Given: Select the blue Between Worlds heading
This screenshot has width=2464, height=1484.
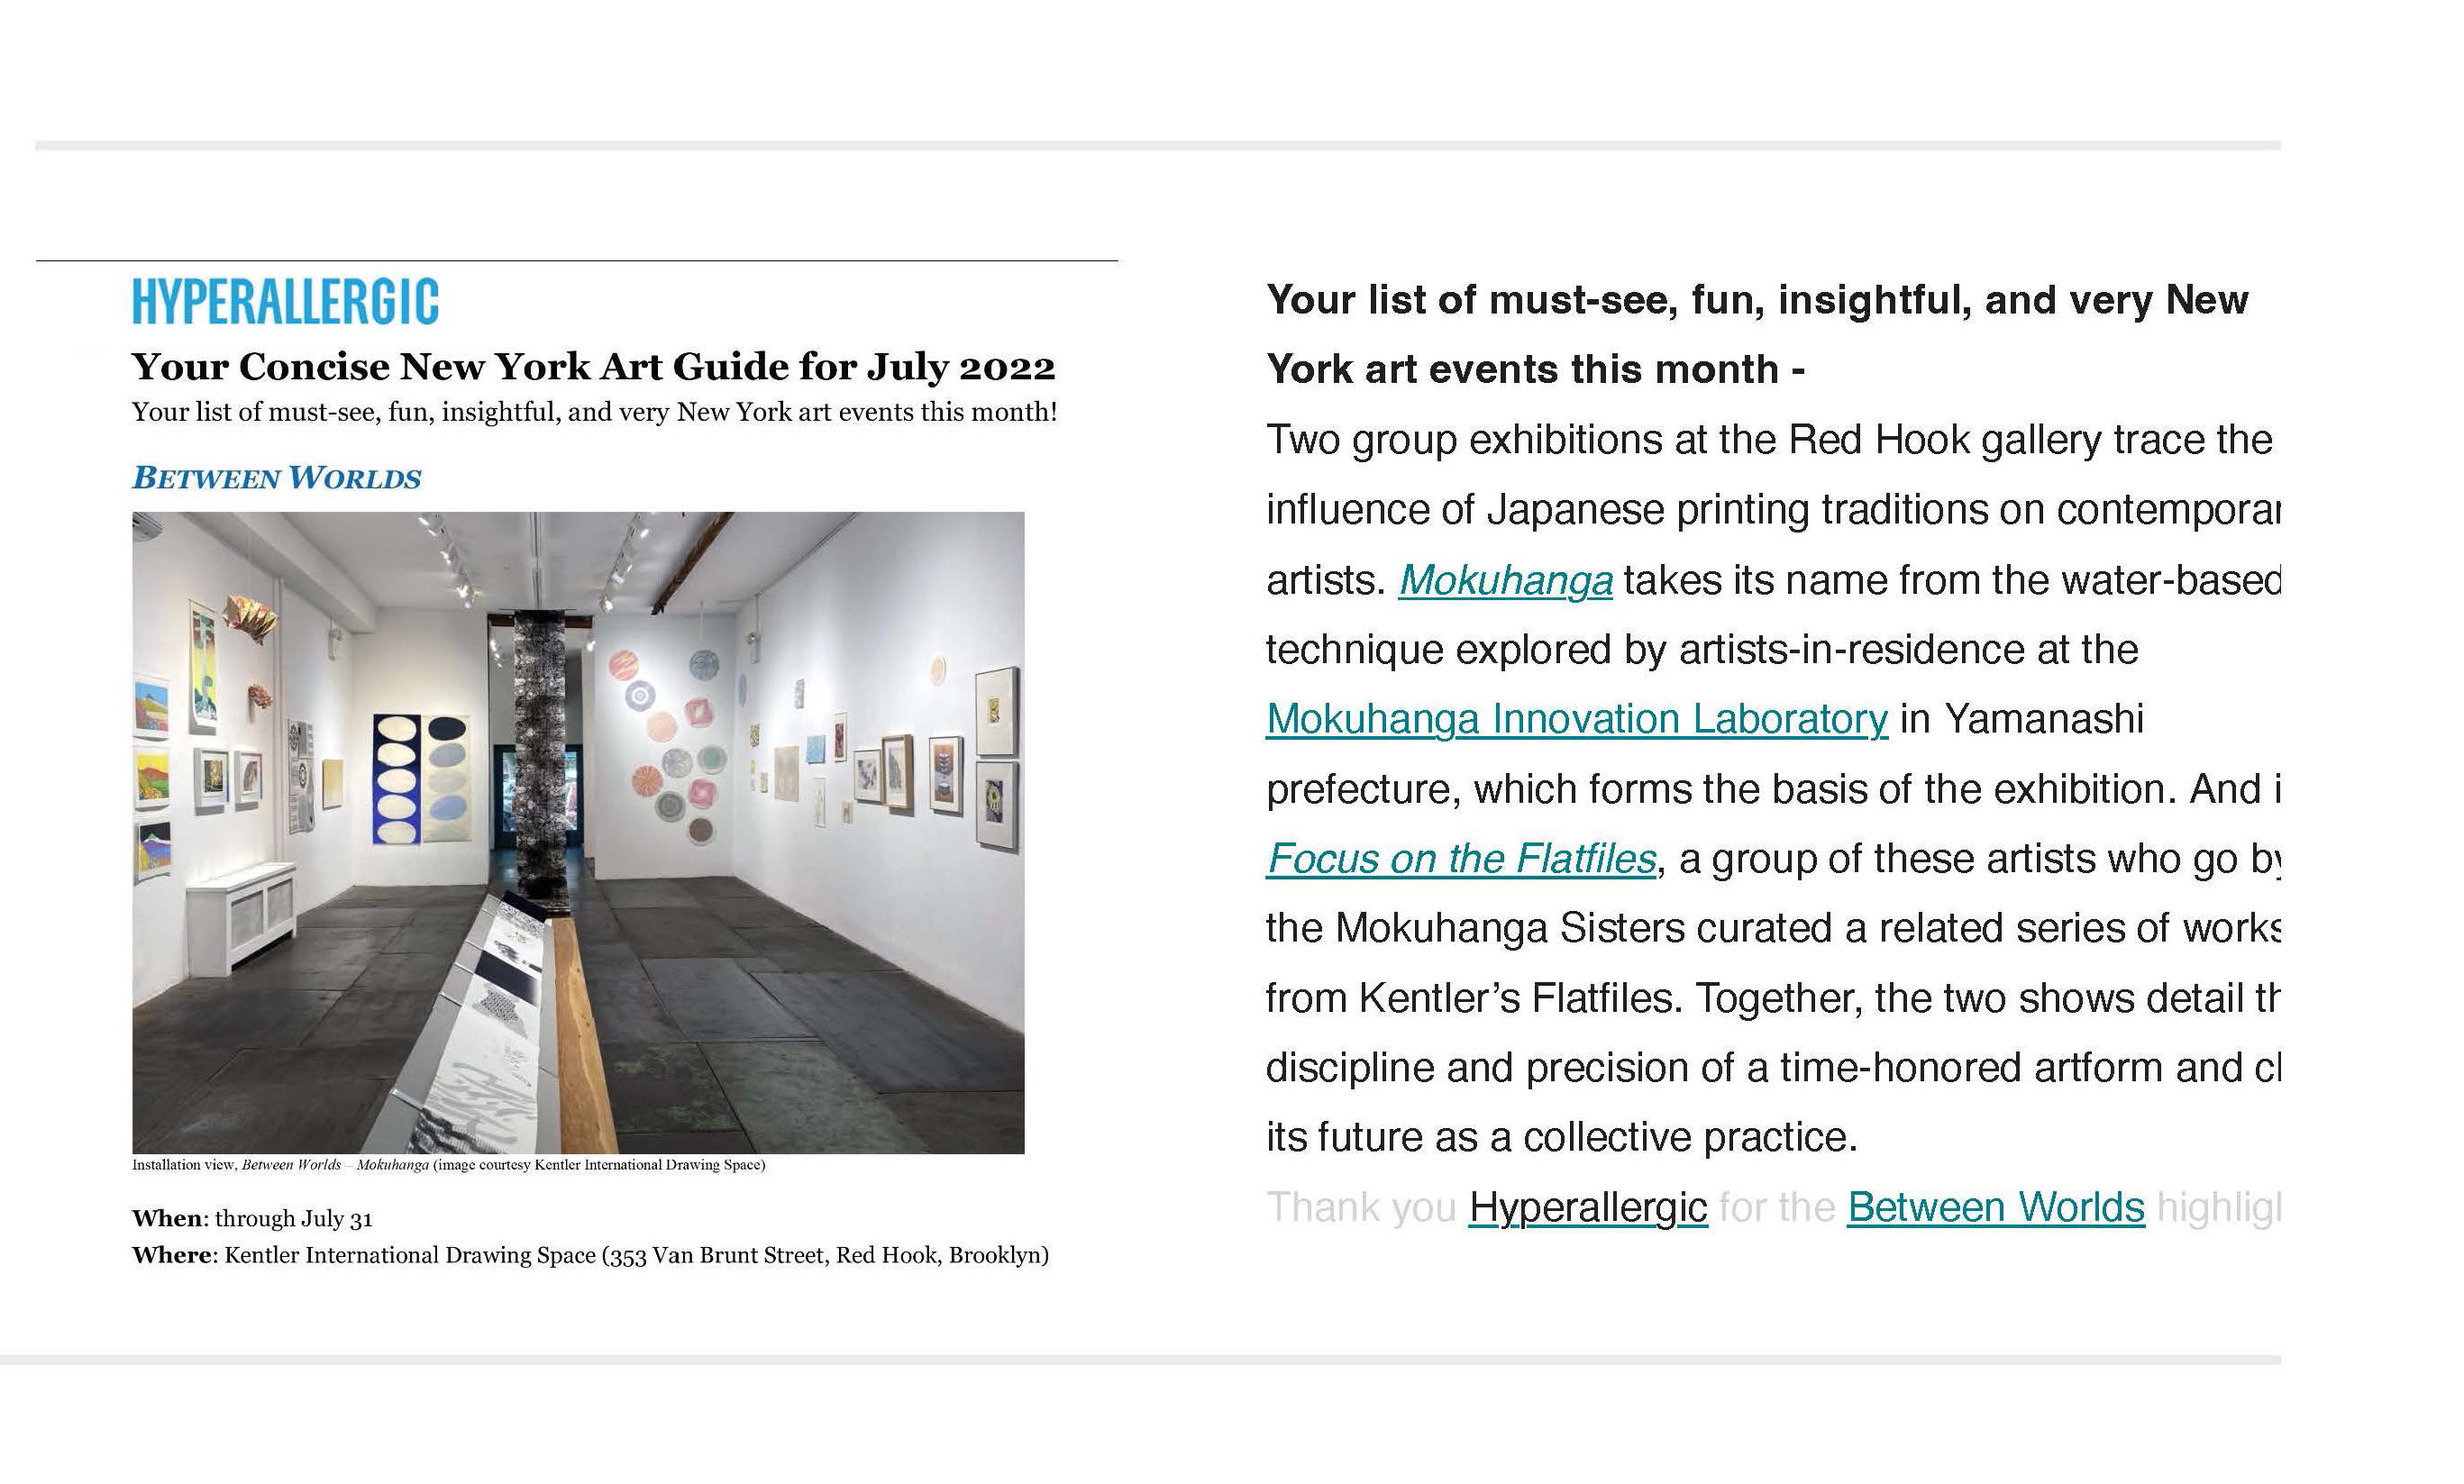Looking at the screenshot, I should tap(277, 478).
